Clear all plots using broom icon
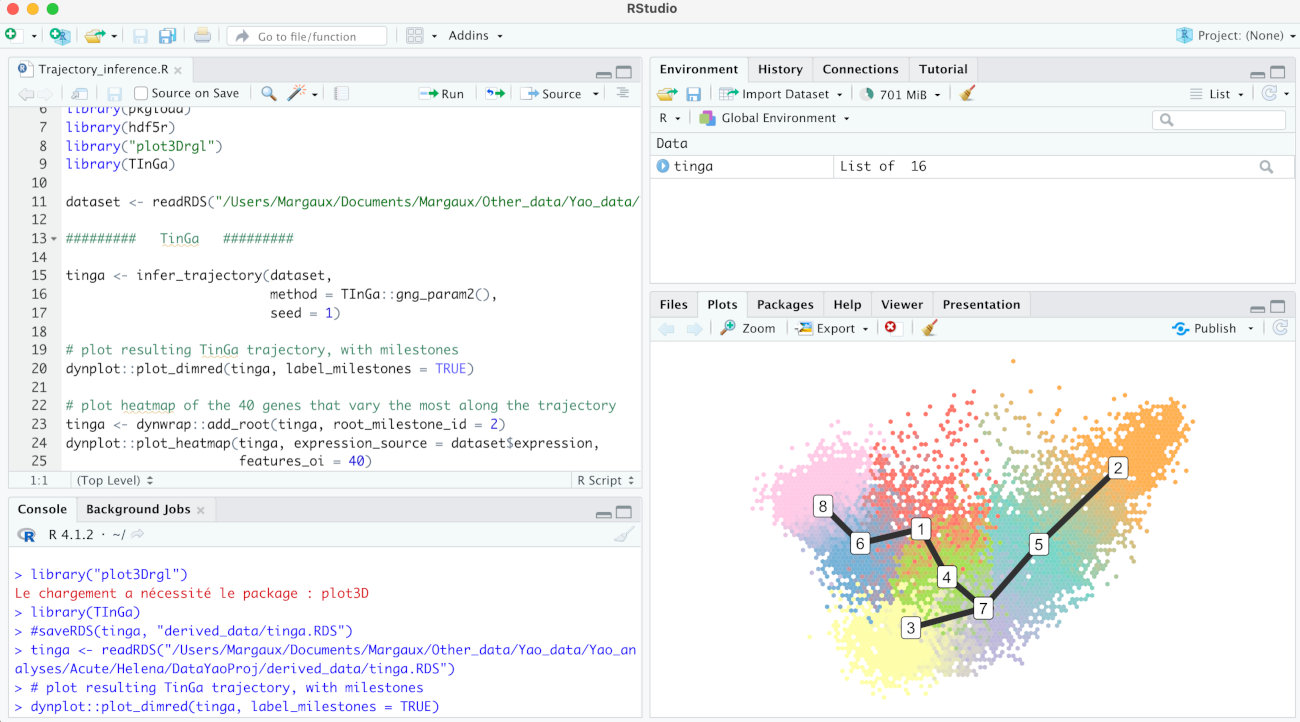The width and height of the screenshot is (1300, 722). click(x=929, y=328)
